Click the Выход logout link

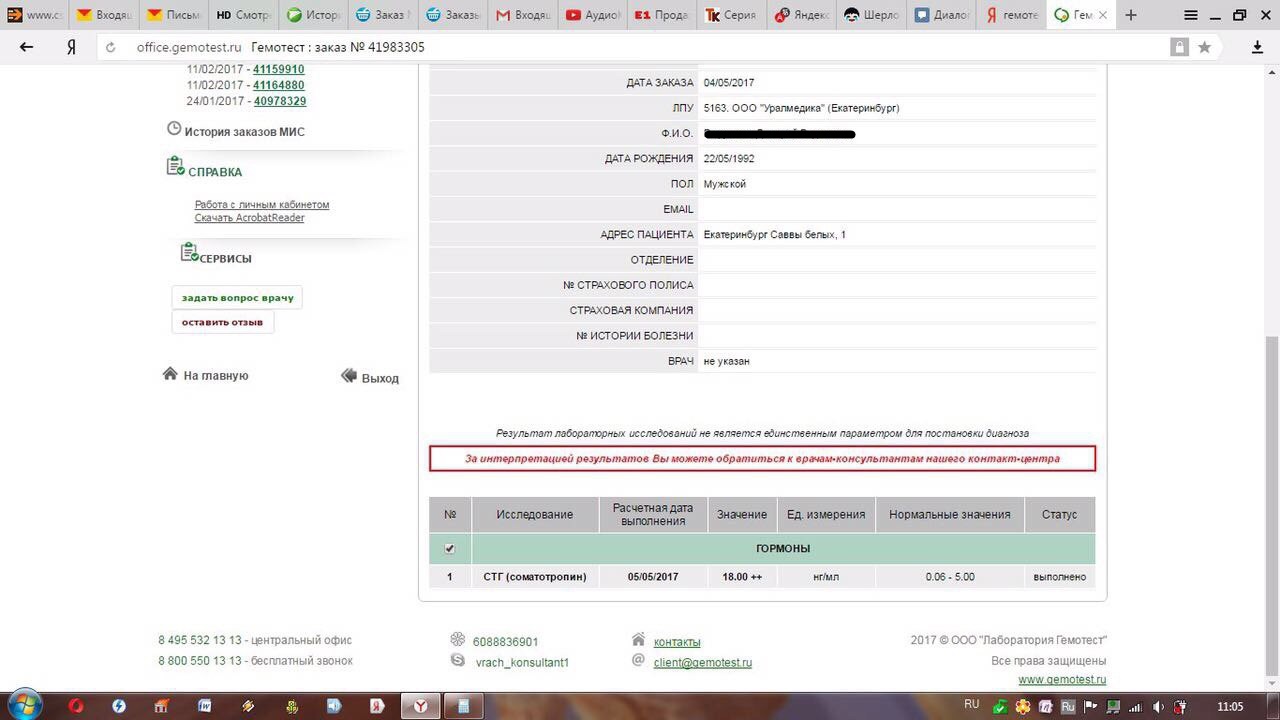coord(379,378)
